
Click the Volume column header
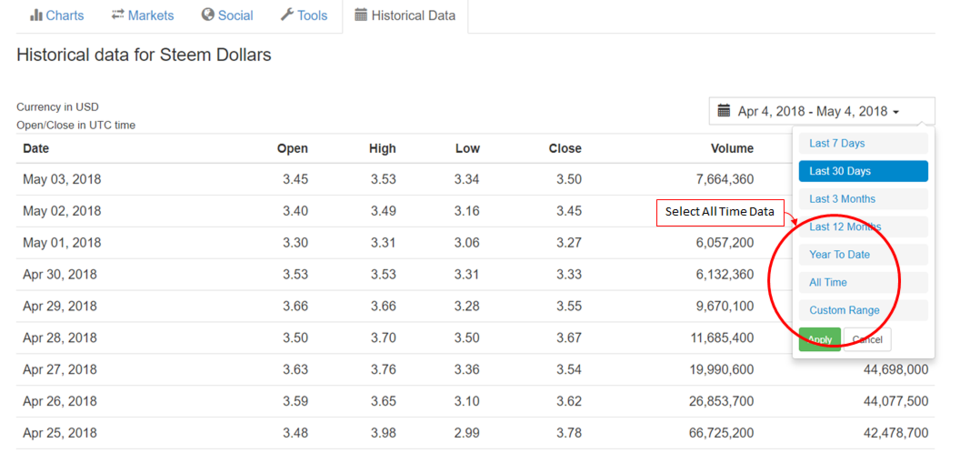tap(732, 149)
